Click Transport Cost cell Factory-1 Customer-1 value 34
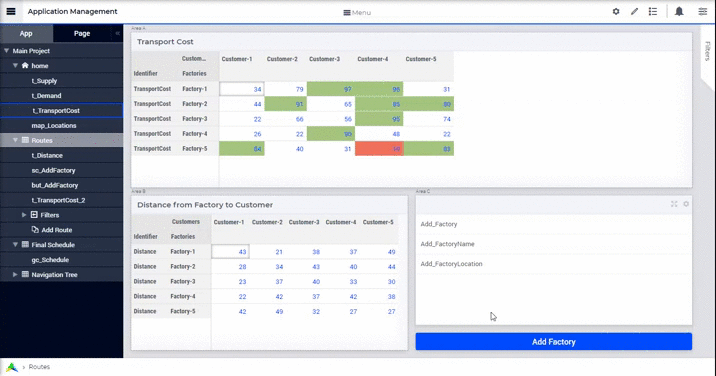This screenshot has height=376, width=716. click(x=242, y=89)
